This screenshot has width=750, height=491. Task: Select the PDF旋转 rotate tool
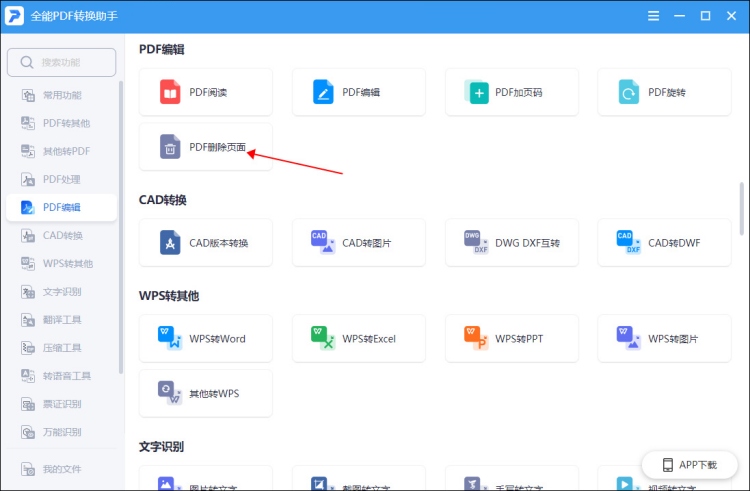click(664, 92)
